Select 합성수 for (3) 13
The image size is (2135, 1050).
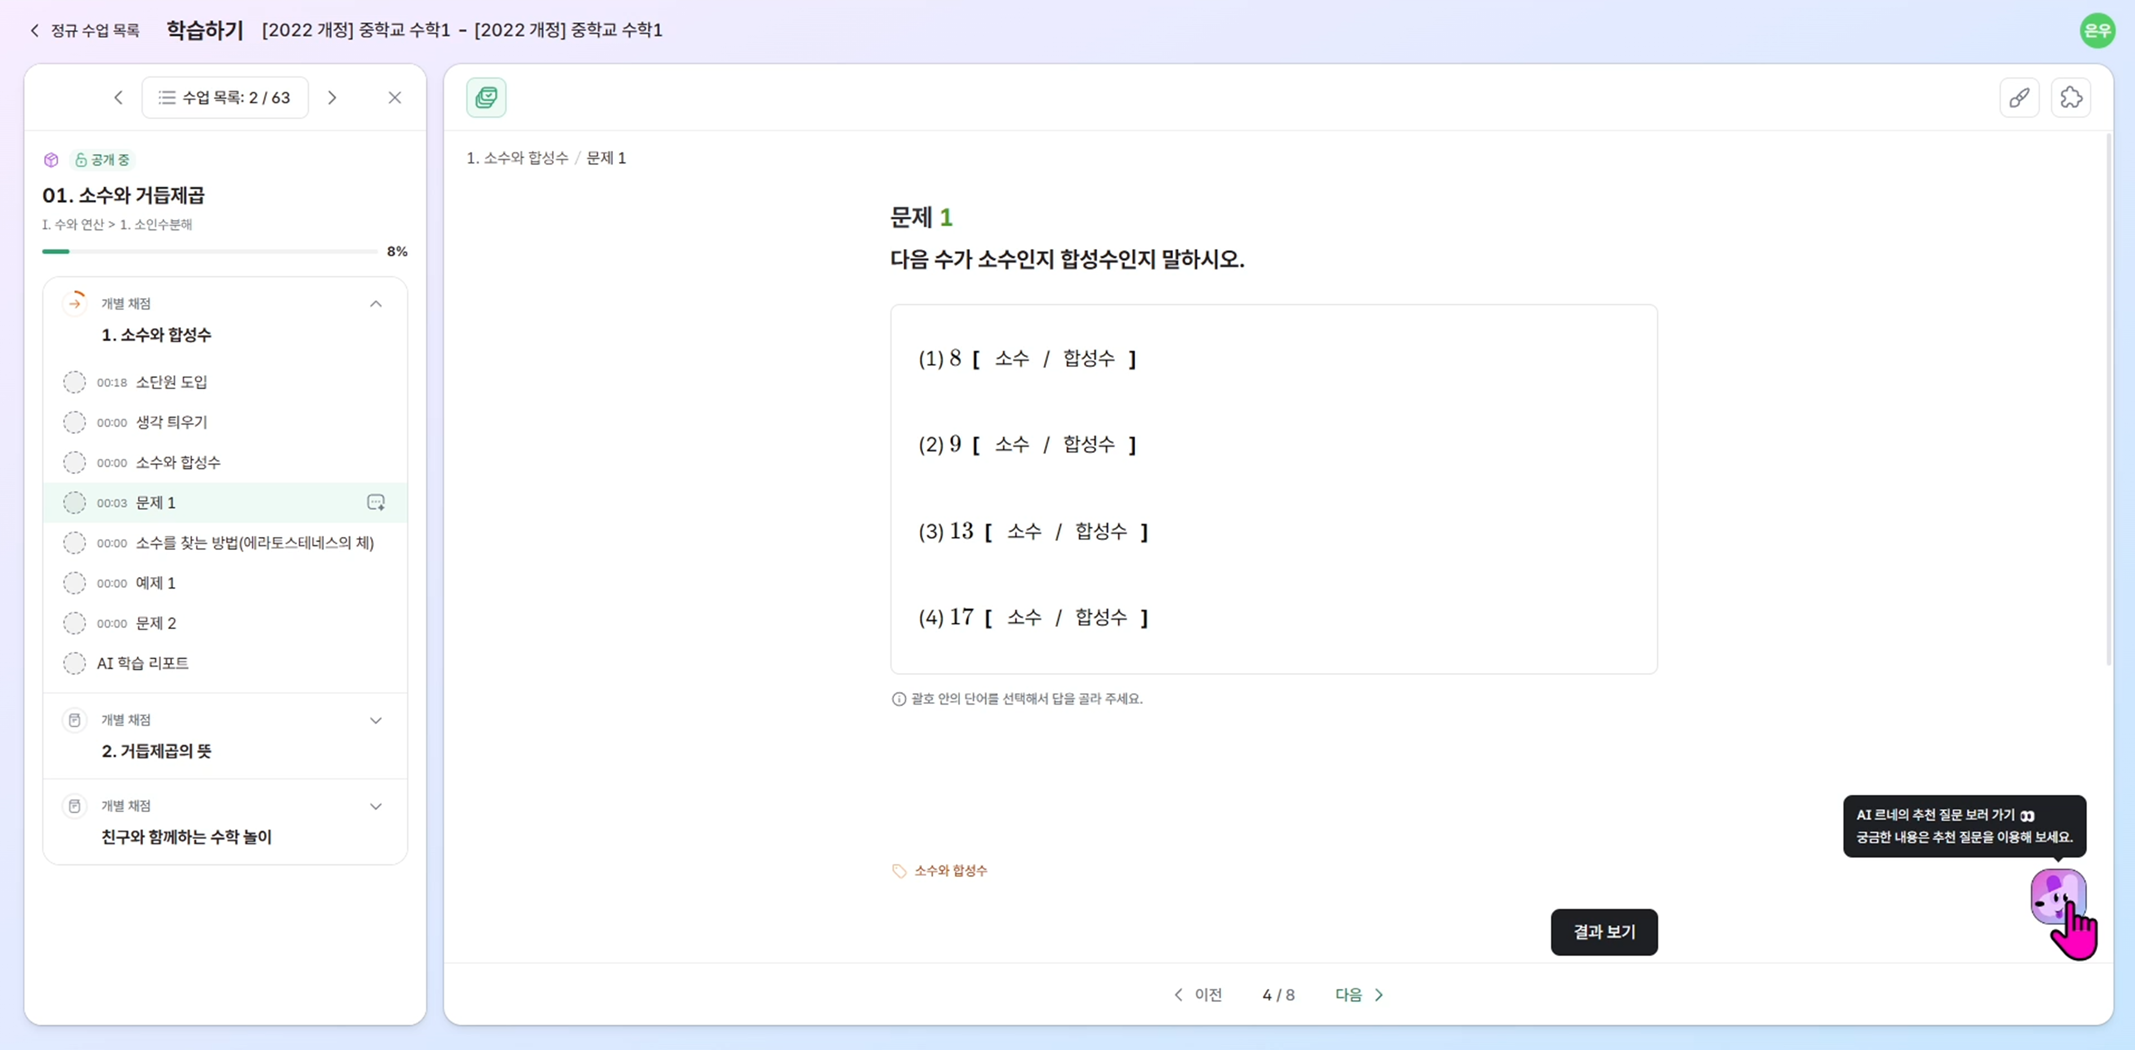click(1101, 531)
